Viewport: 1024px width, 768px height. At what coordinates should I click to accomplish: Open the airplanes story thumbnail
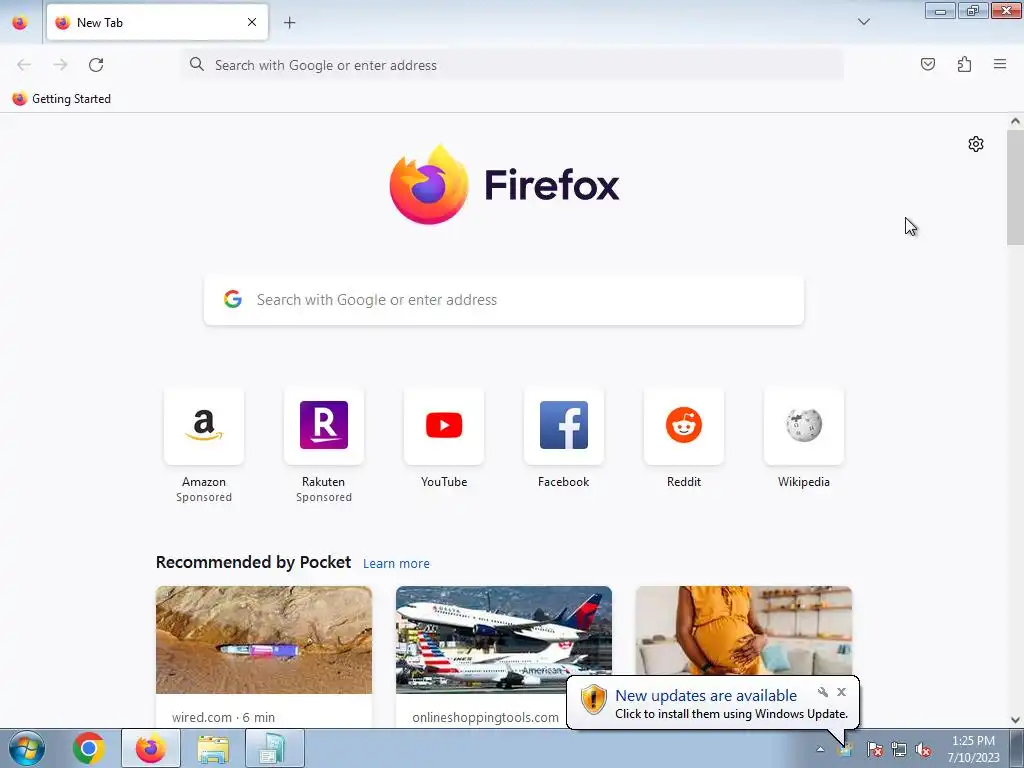tap(504, 640)
